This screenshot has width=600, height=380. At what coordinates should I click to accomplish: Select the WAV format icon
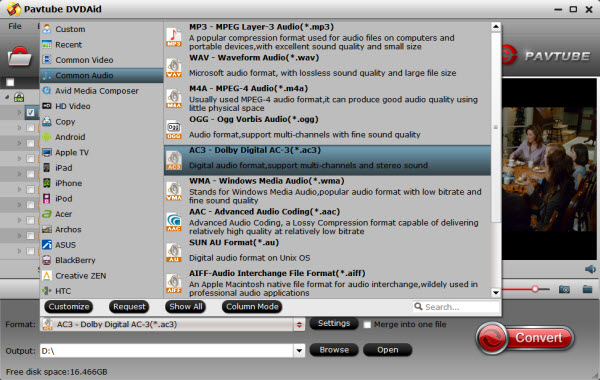tap(174, 68)
